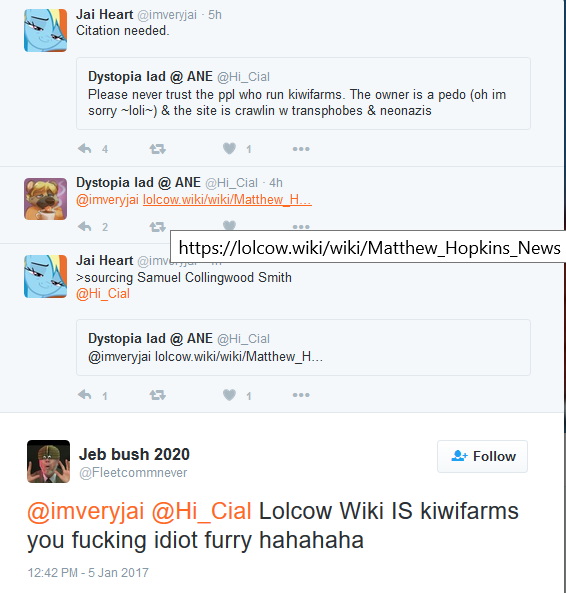
Task: Like the "sourcing Samuel Collingwood Smith" tweet
Action: tap(229, 395)
